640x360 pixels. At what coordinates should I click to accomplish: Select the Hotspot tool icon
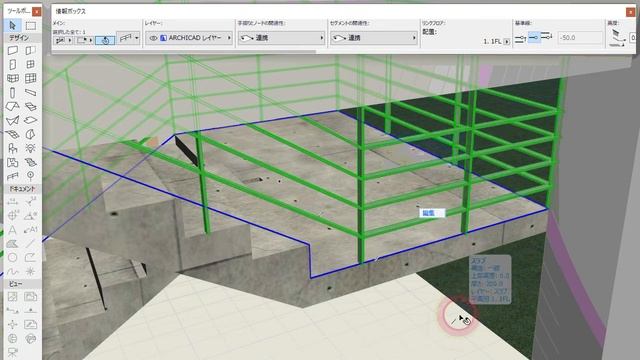[x=31, y=271]
